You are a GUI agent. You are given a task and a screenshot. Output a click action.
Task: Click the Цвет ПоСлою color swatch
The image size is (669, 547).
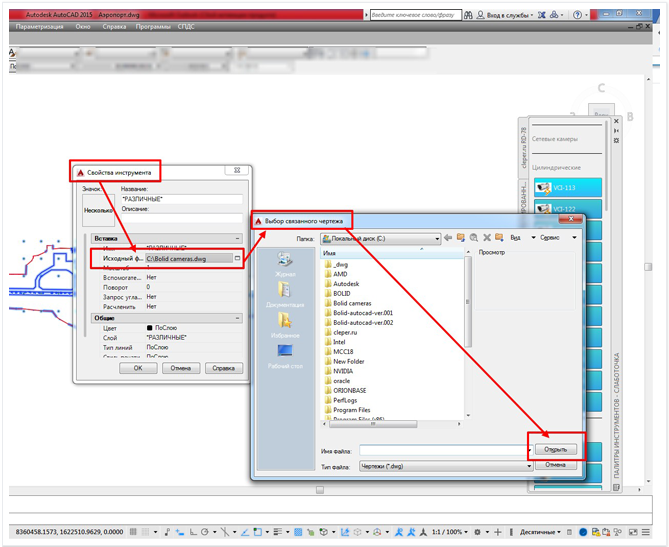click(149, 328)
